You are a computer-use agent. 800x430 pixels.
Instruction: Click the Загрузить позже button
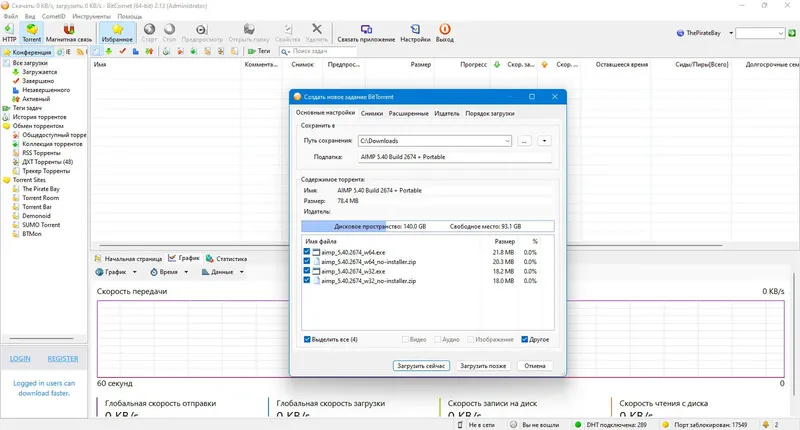tap(483, 366)
